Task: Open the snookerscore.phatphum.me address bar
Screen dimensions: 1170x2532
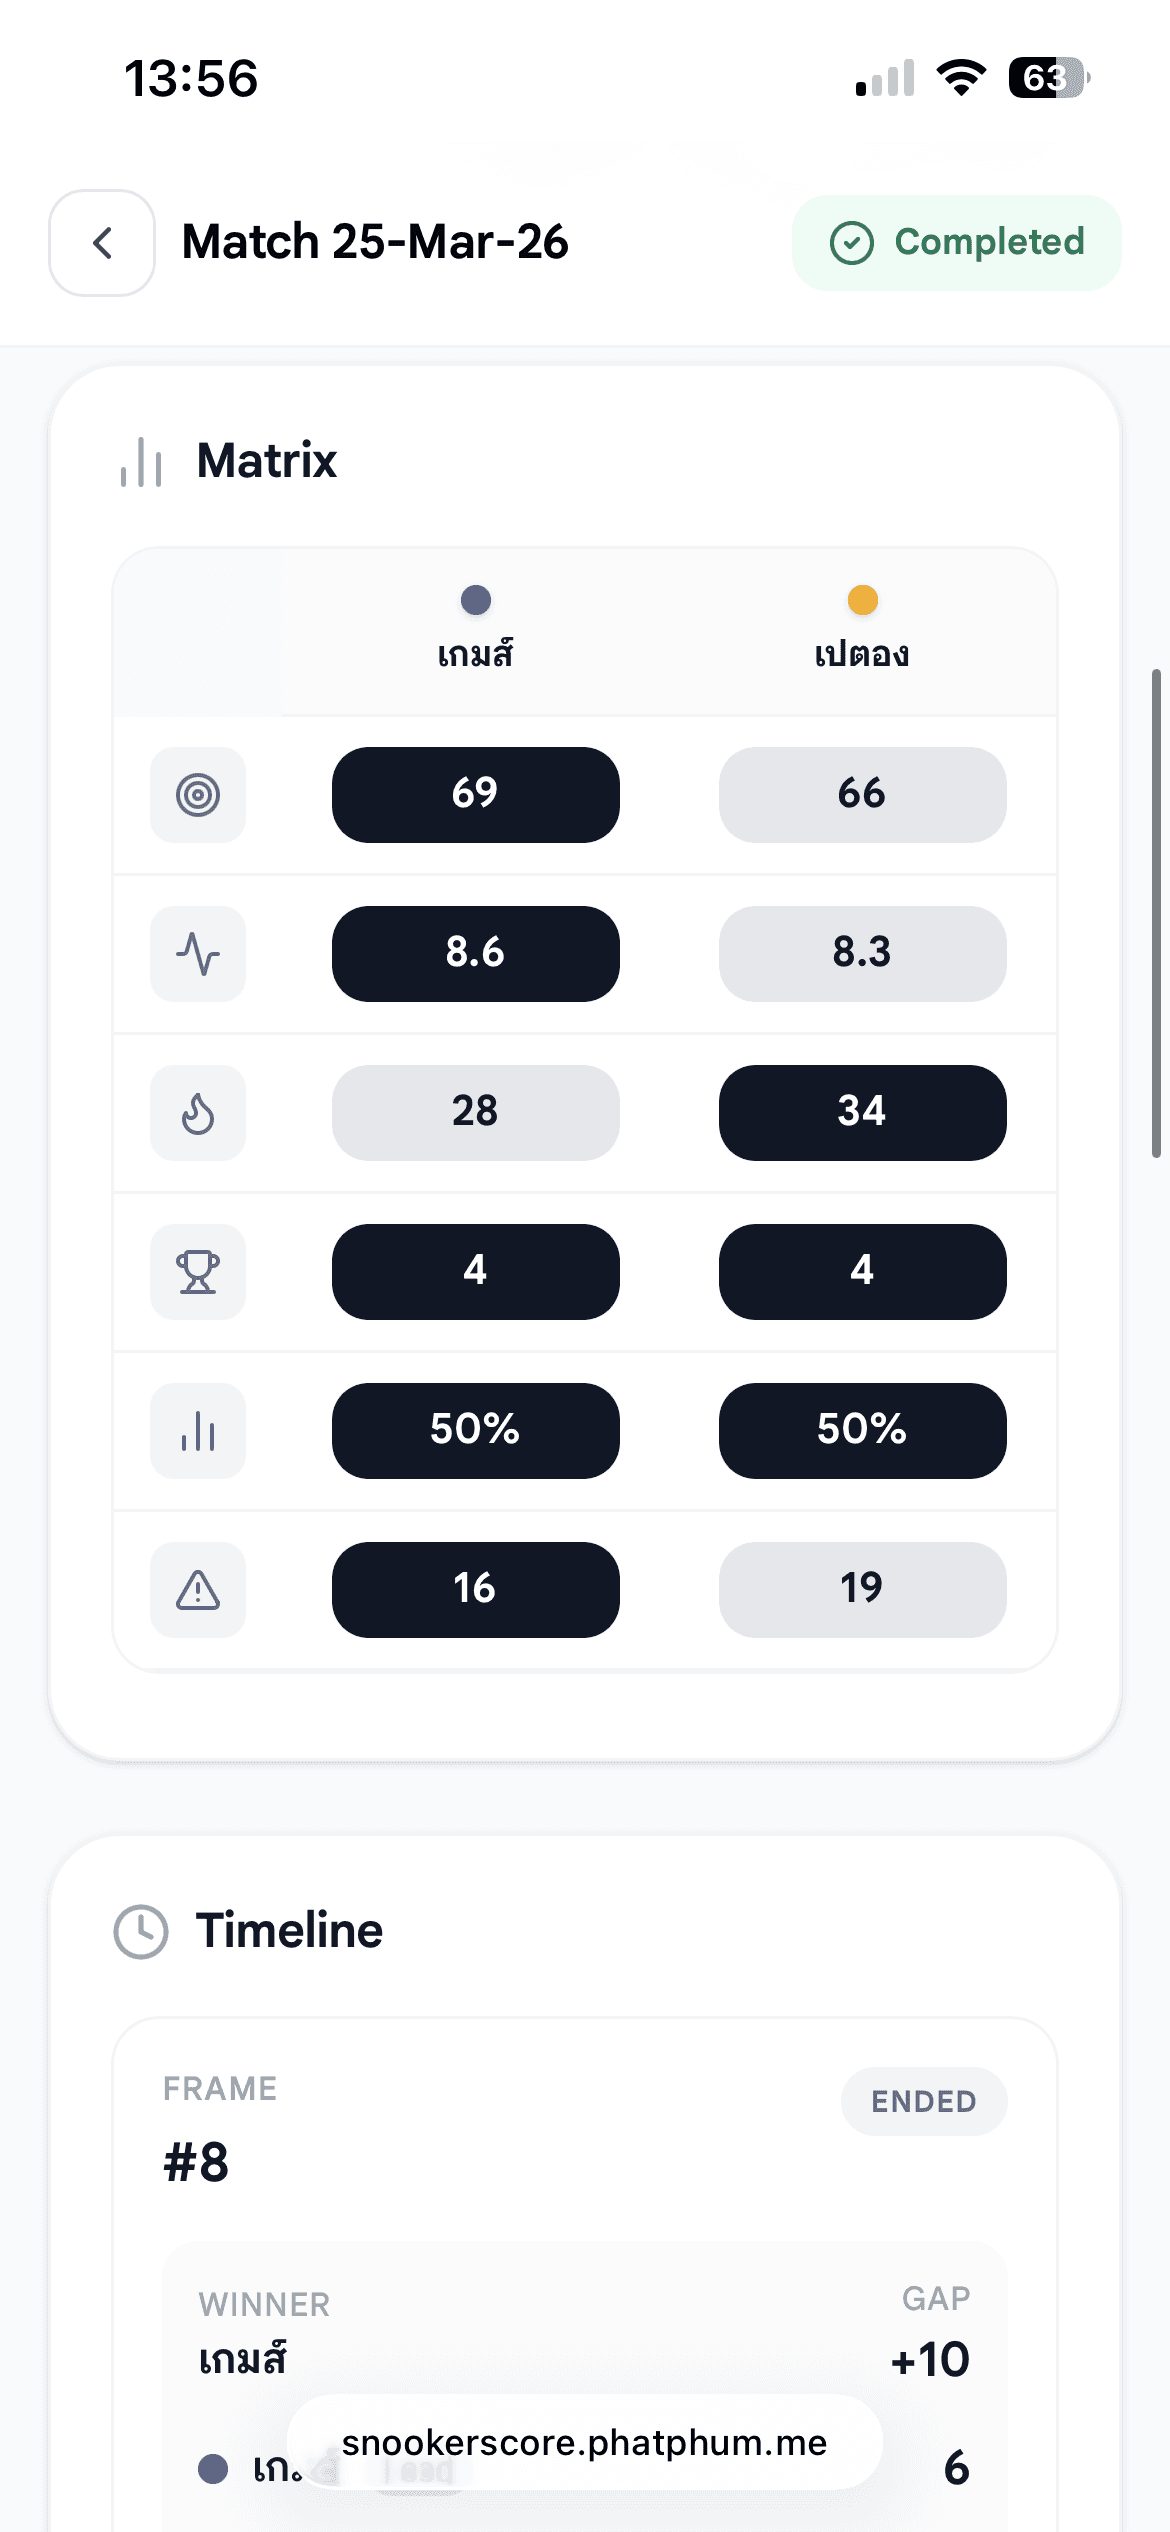Action: 584,2442
